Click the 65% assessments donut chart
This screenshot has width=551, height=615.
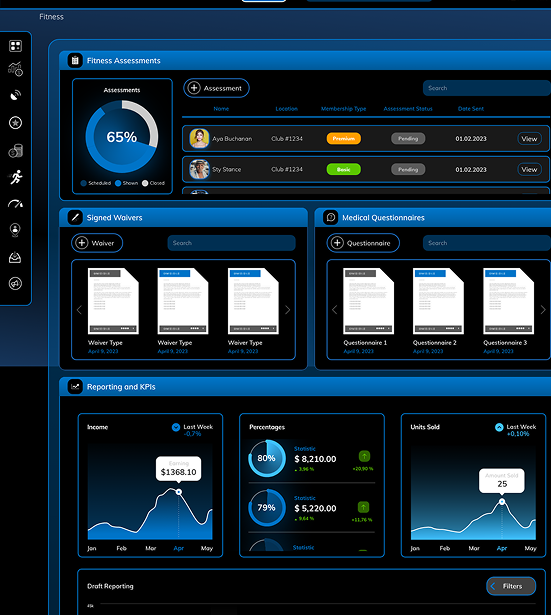point(122,136)
